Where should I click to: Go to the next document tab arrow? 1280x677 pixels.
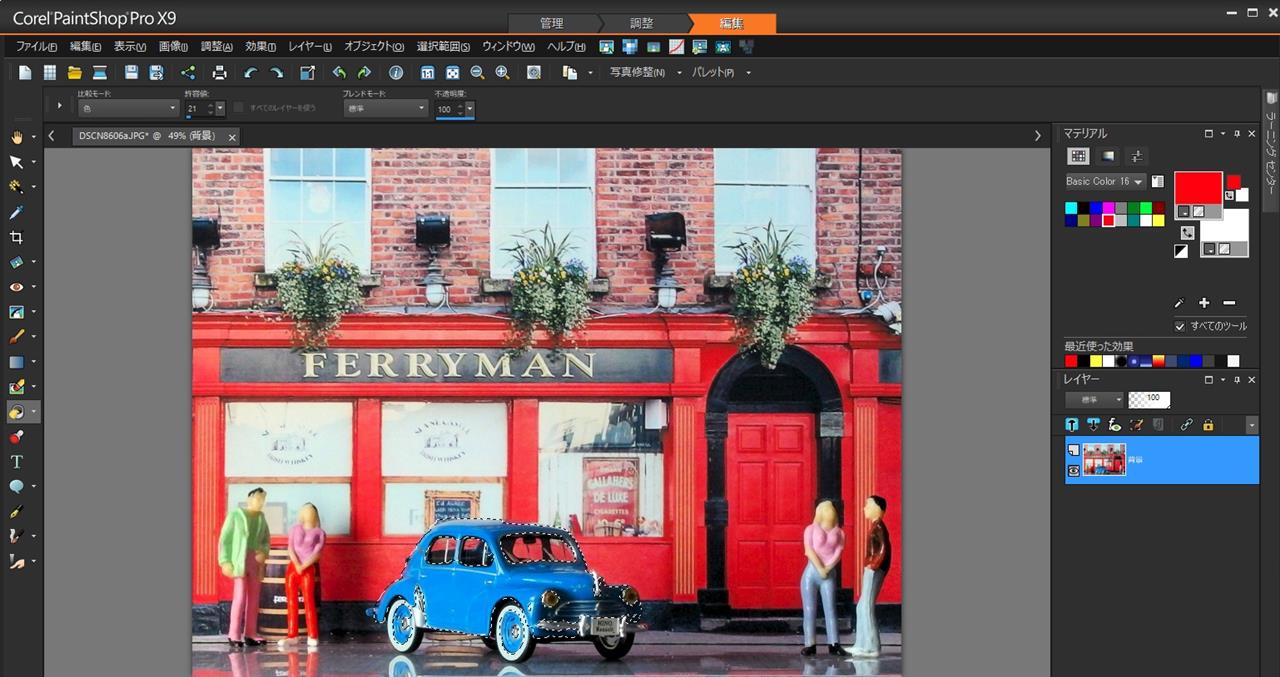click(x=1037, y=136)
